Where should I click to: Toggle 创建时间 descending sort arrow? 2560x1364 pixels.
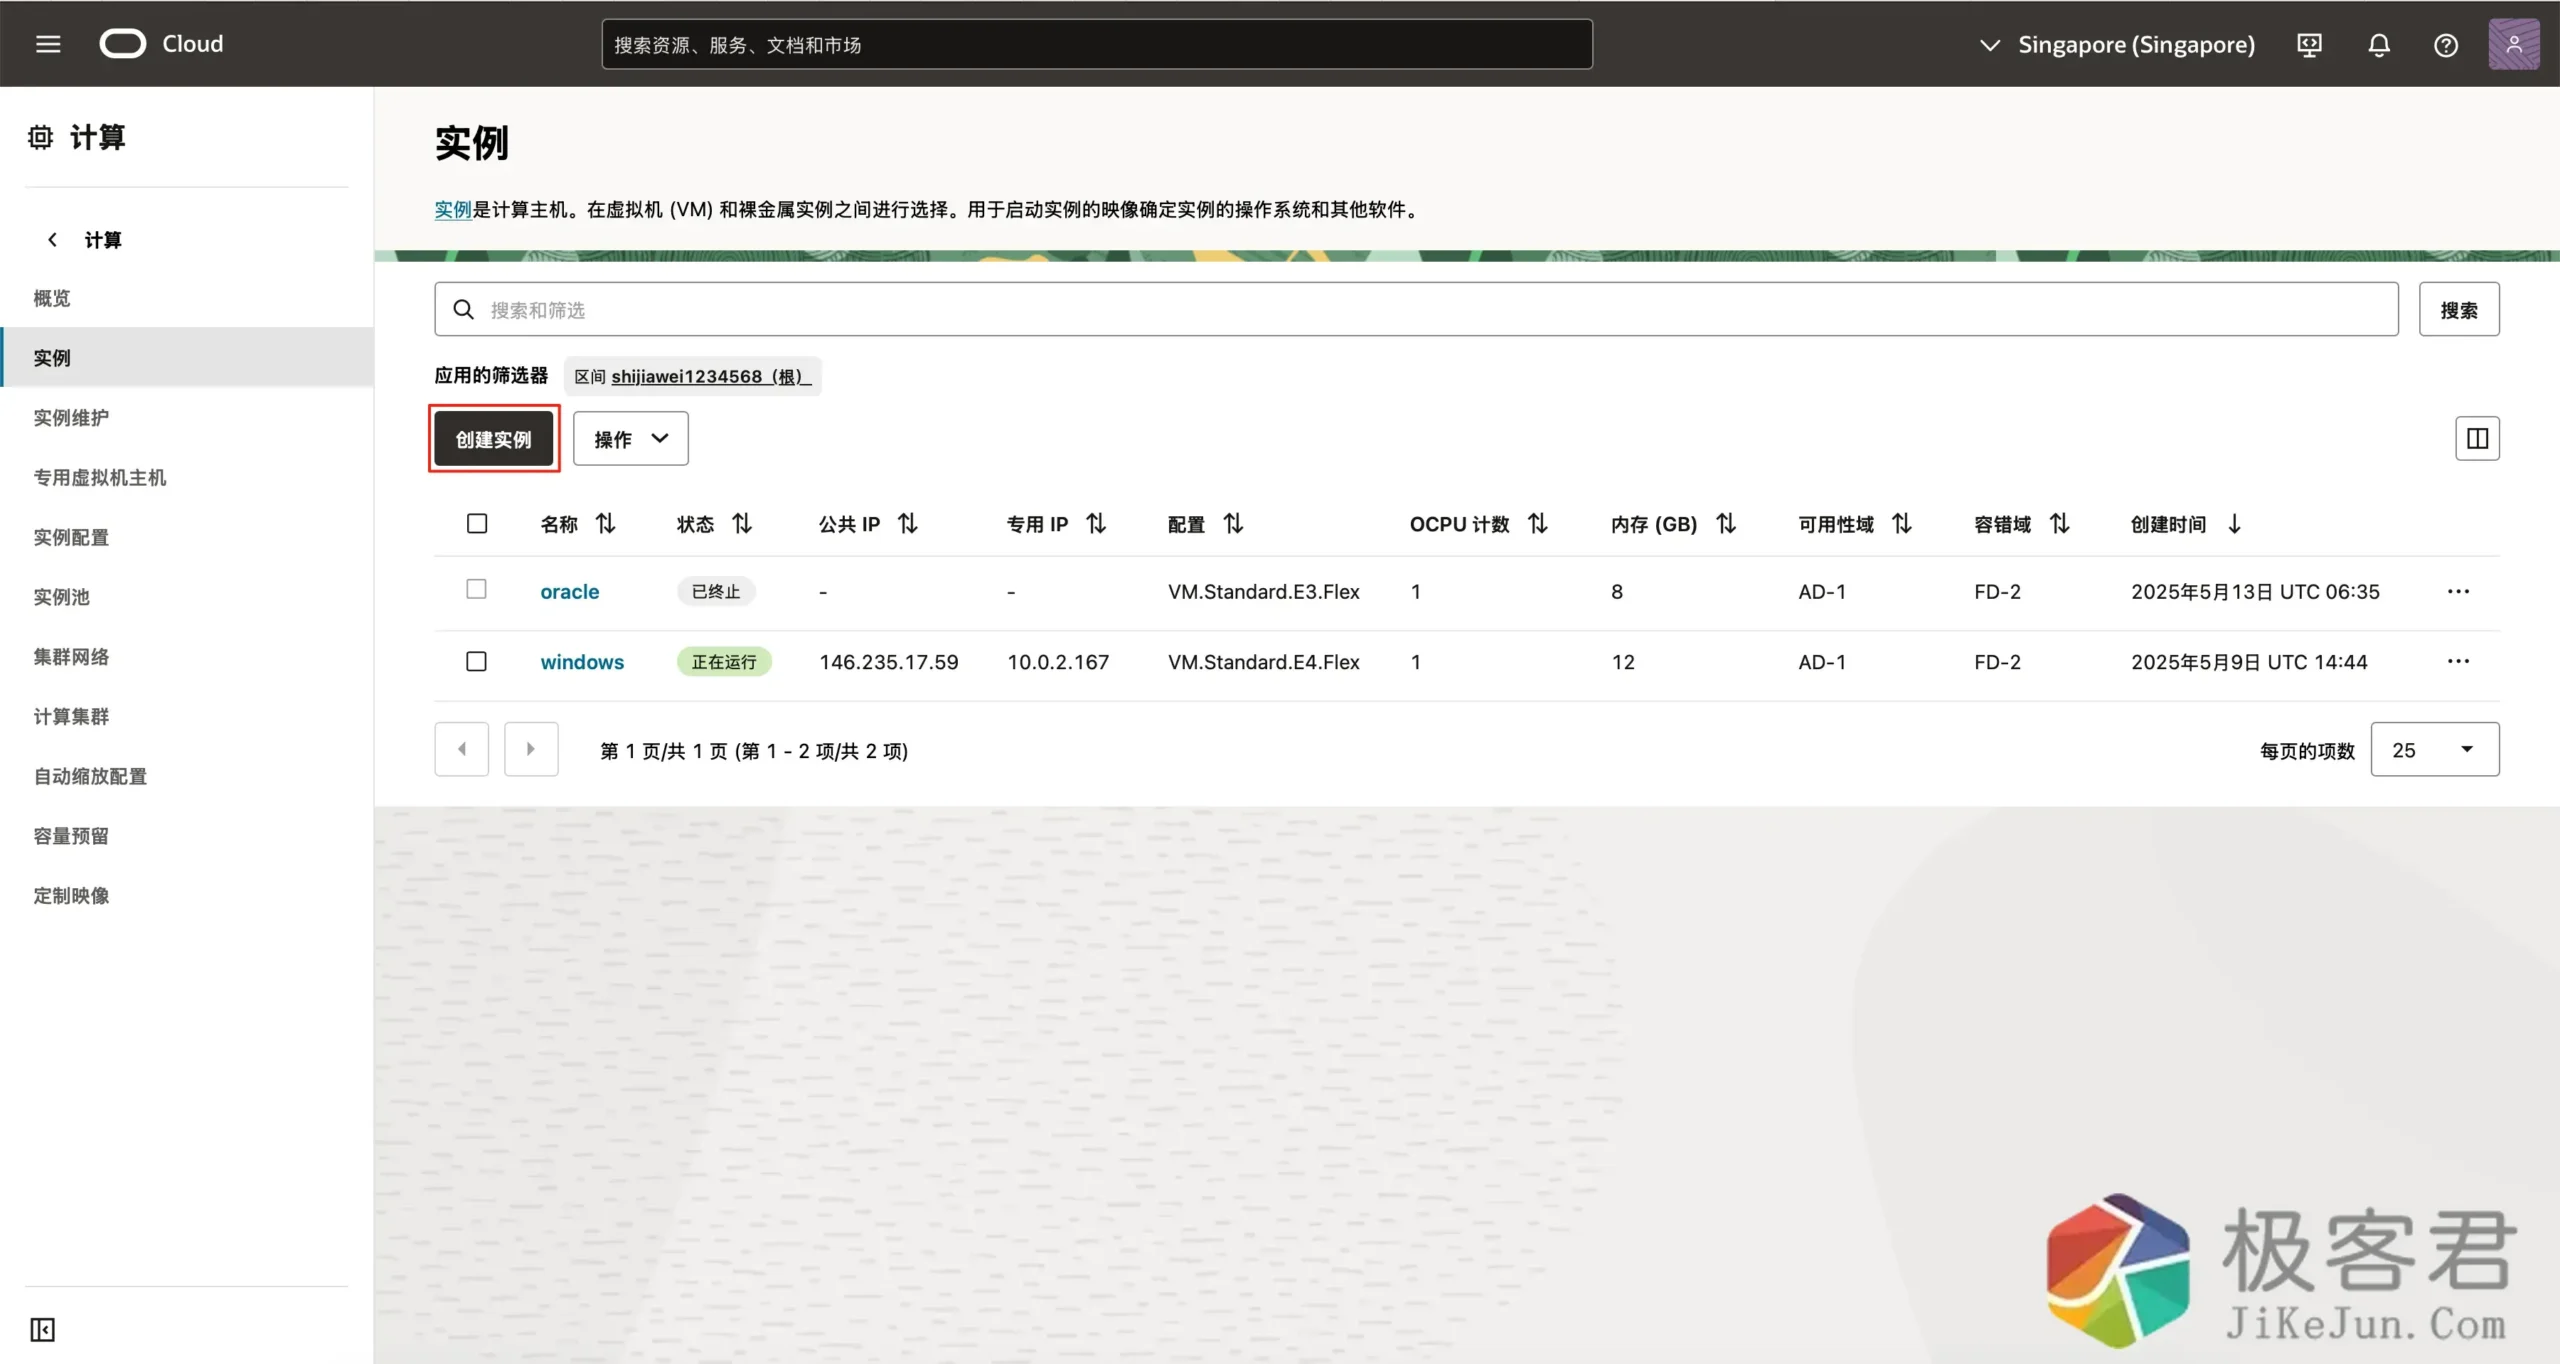[x=2234, y=524]
